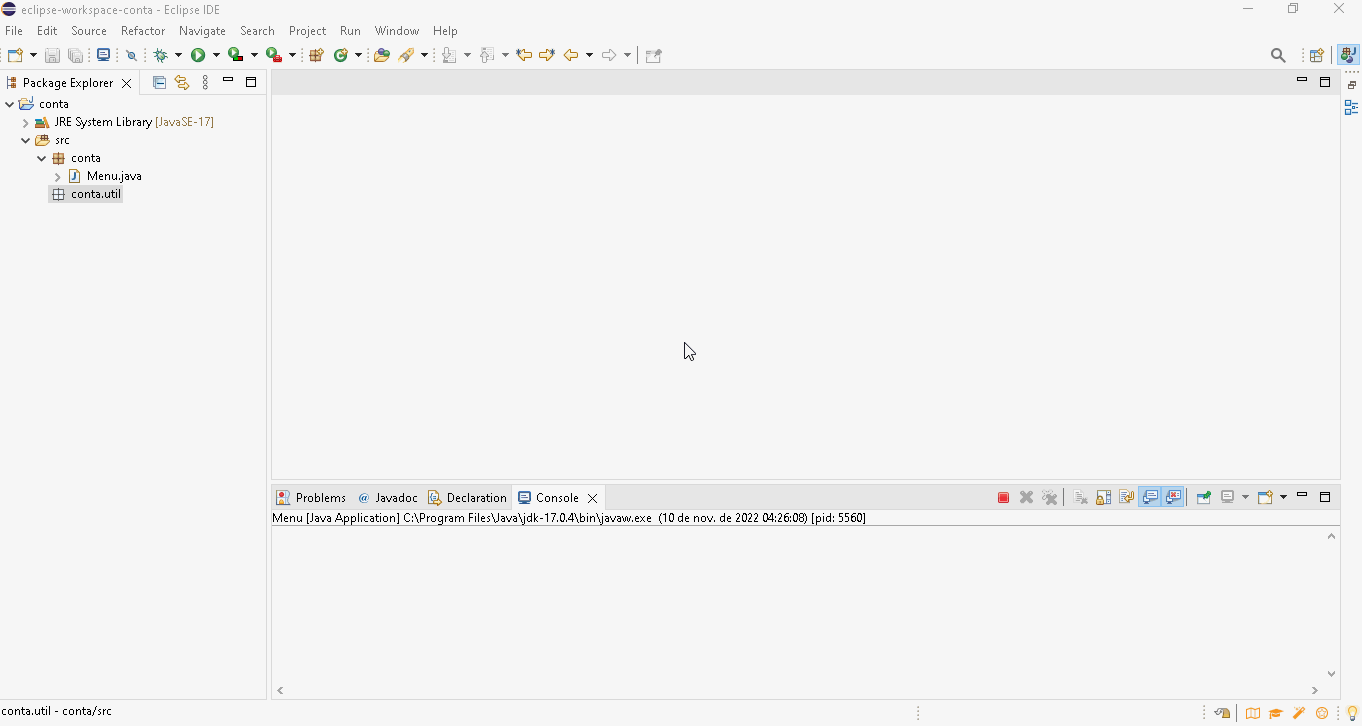1362x726 pixels.
Task: Click the New Java Package icon
Action: click(316, 55)
